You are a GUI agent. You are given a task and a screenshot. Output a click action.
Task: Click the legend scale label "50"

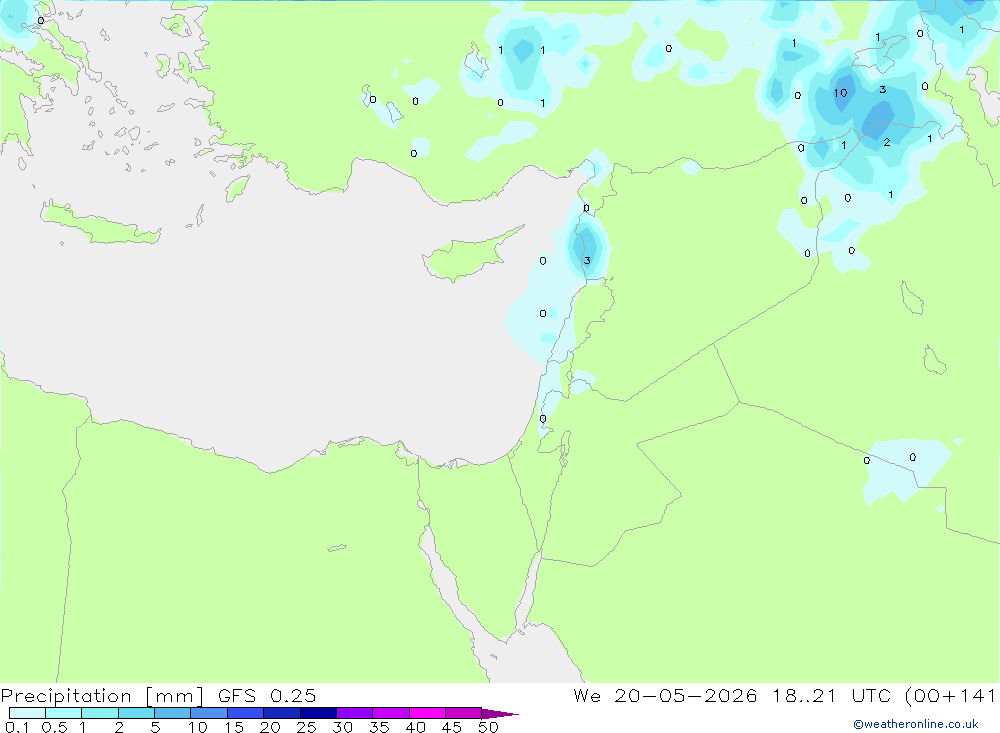[488, 727]
